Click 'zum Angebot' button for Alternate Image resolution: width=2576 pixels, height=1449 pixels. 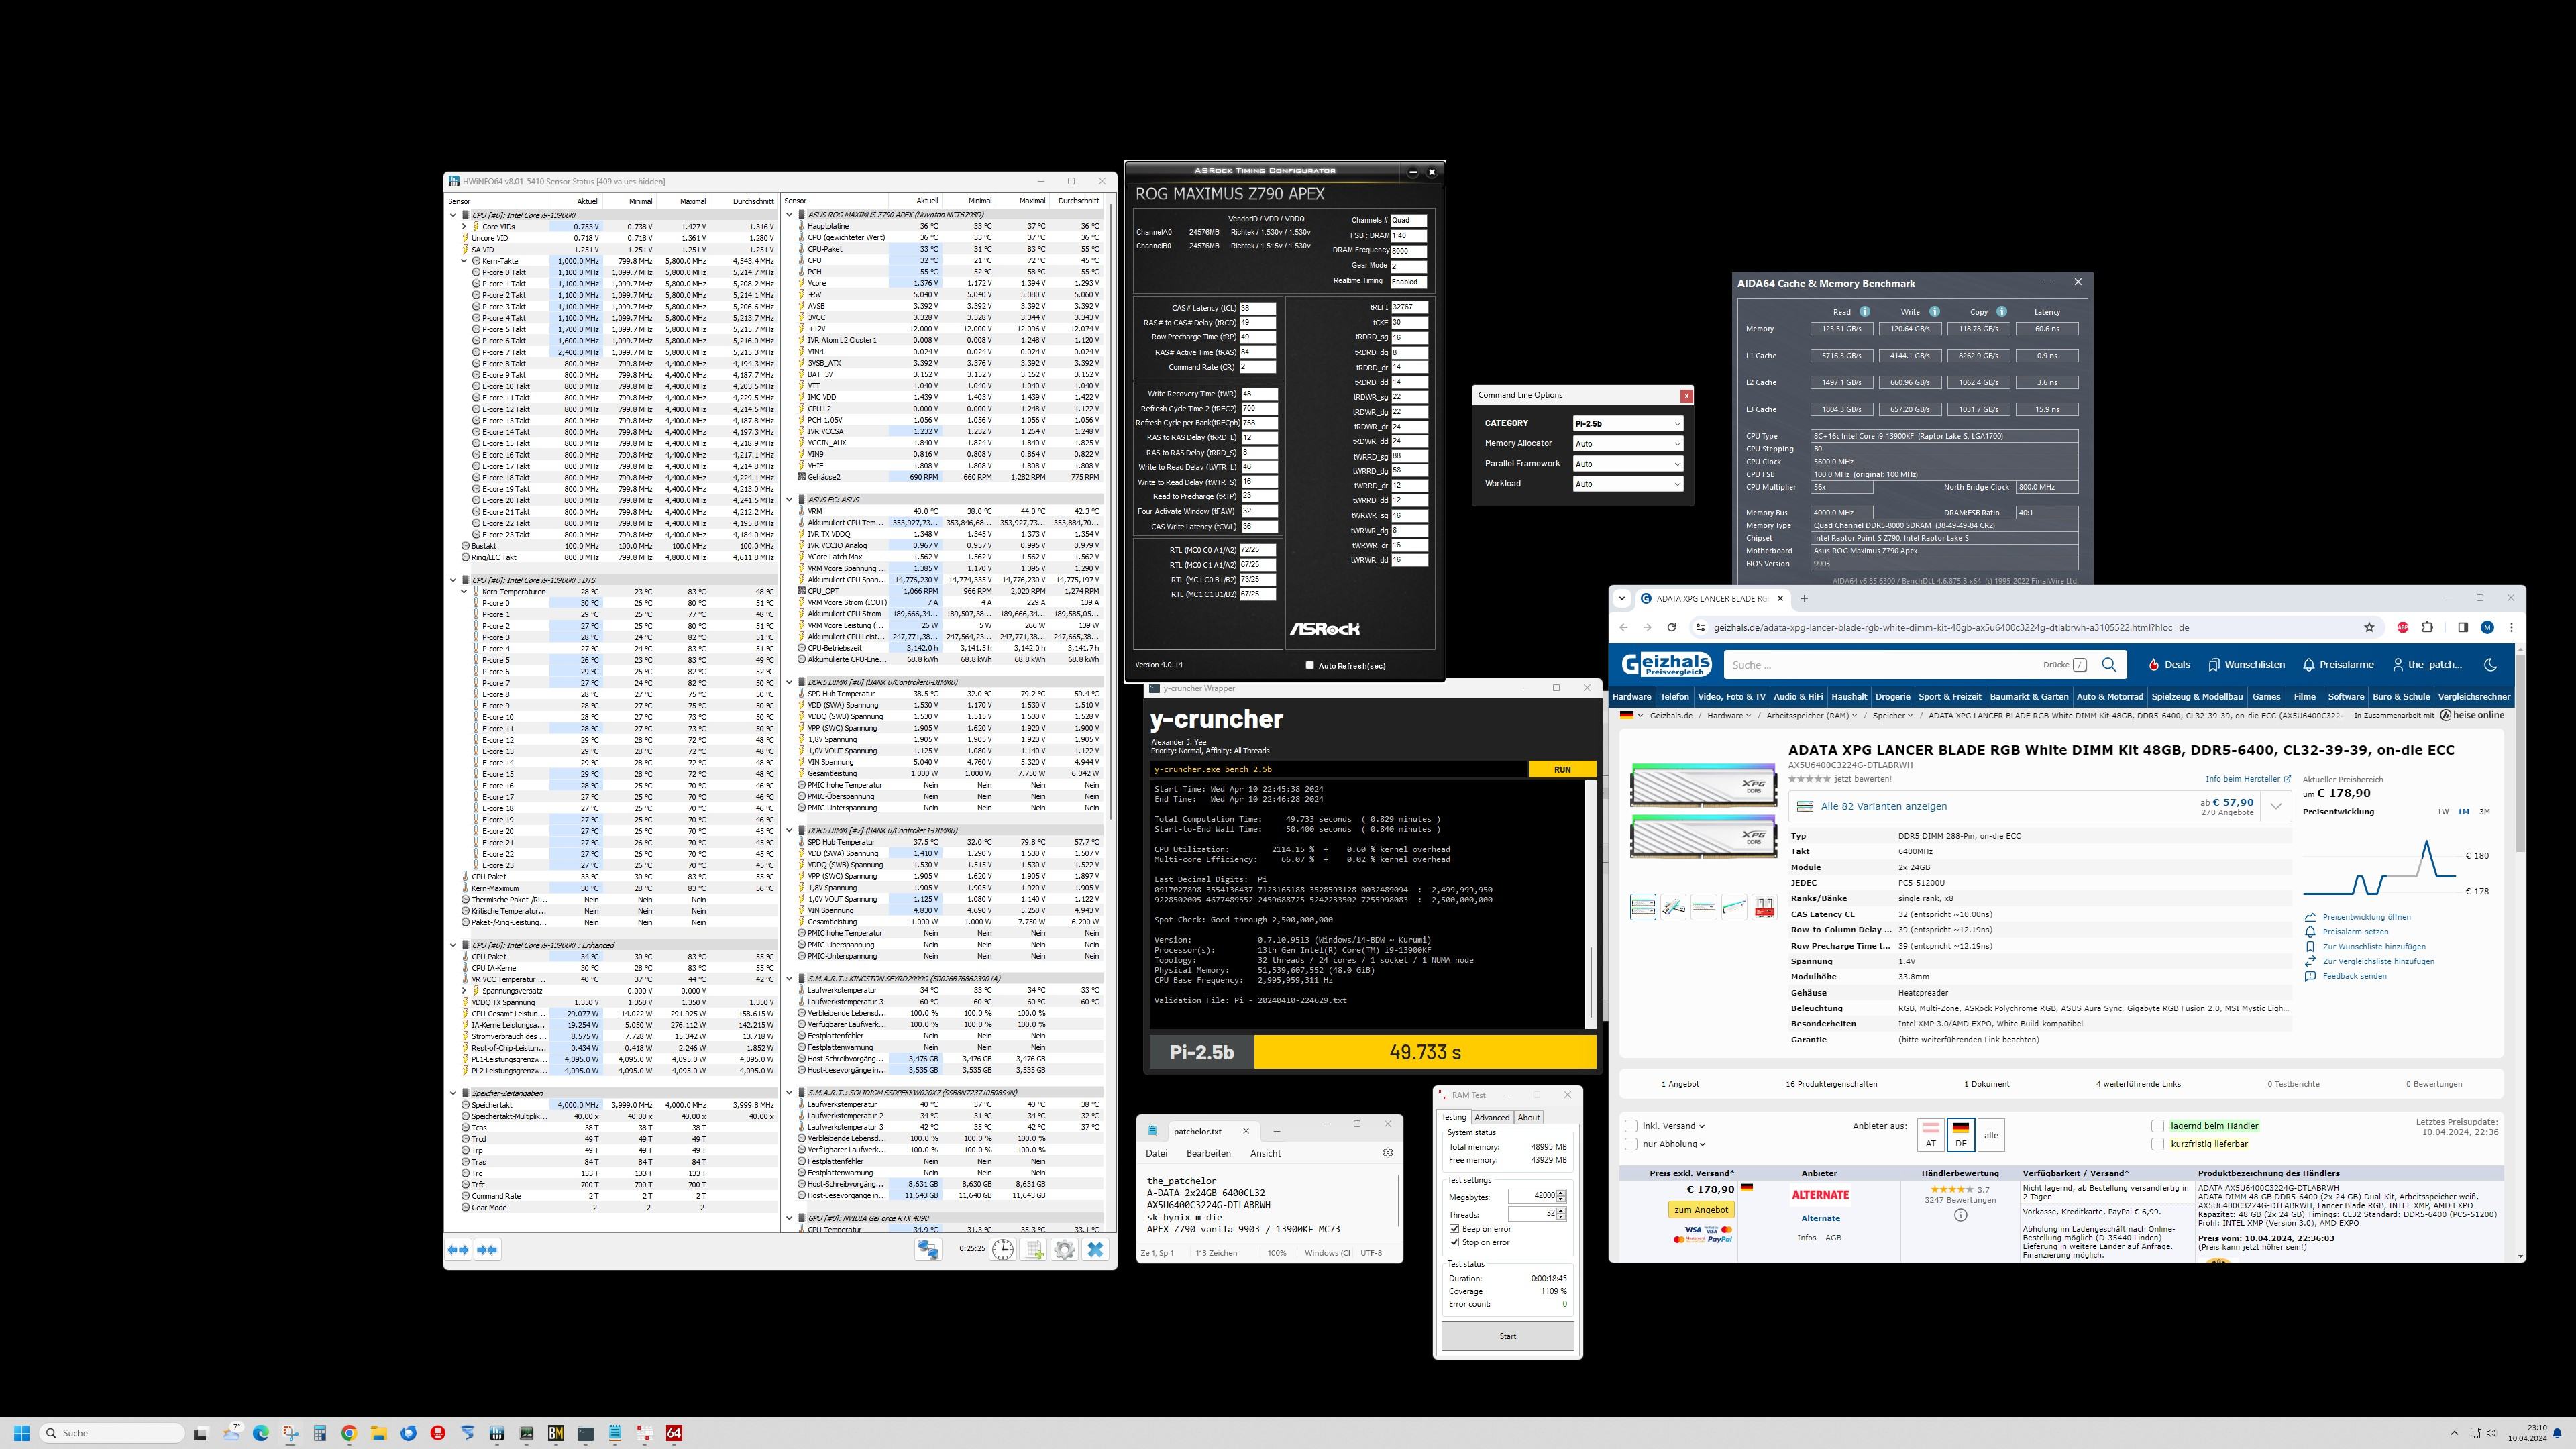(1701, 1210)
